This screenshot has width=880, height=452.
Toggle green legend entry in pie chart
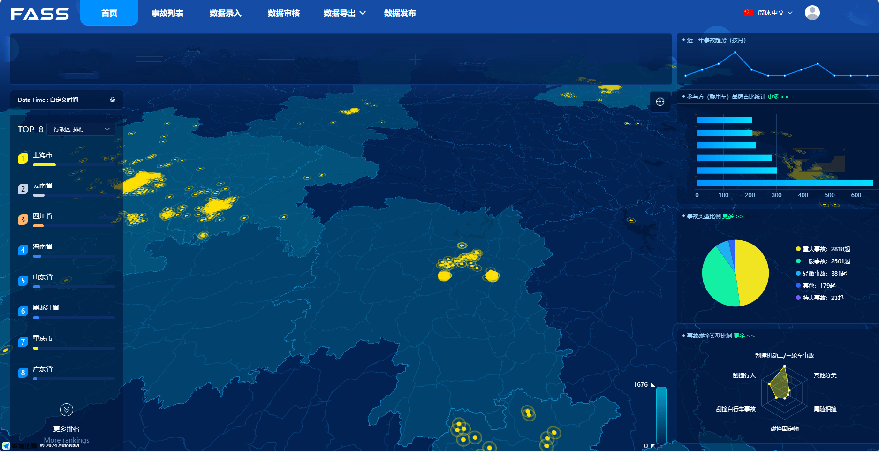(798, 261)
